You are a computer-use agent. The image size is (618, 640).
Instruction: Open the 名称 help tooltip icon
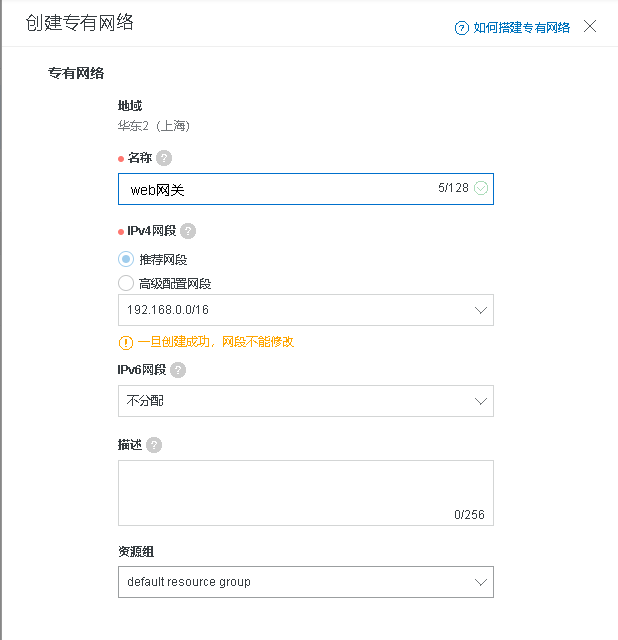164,158
